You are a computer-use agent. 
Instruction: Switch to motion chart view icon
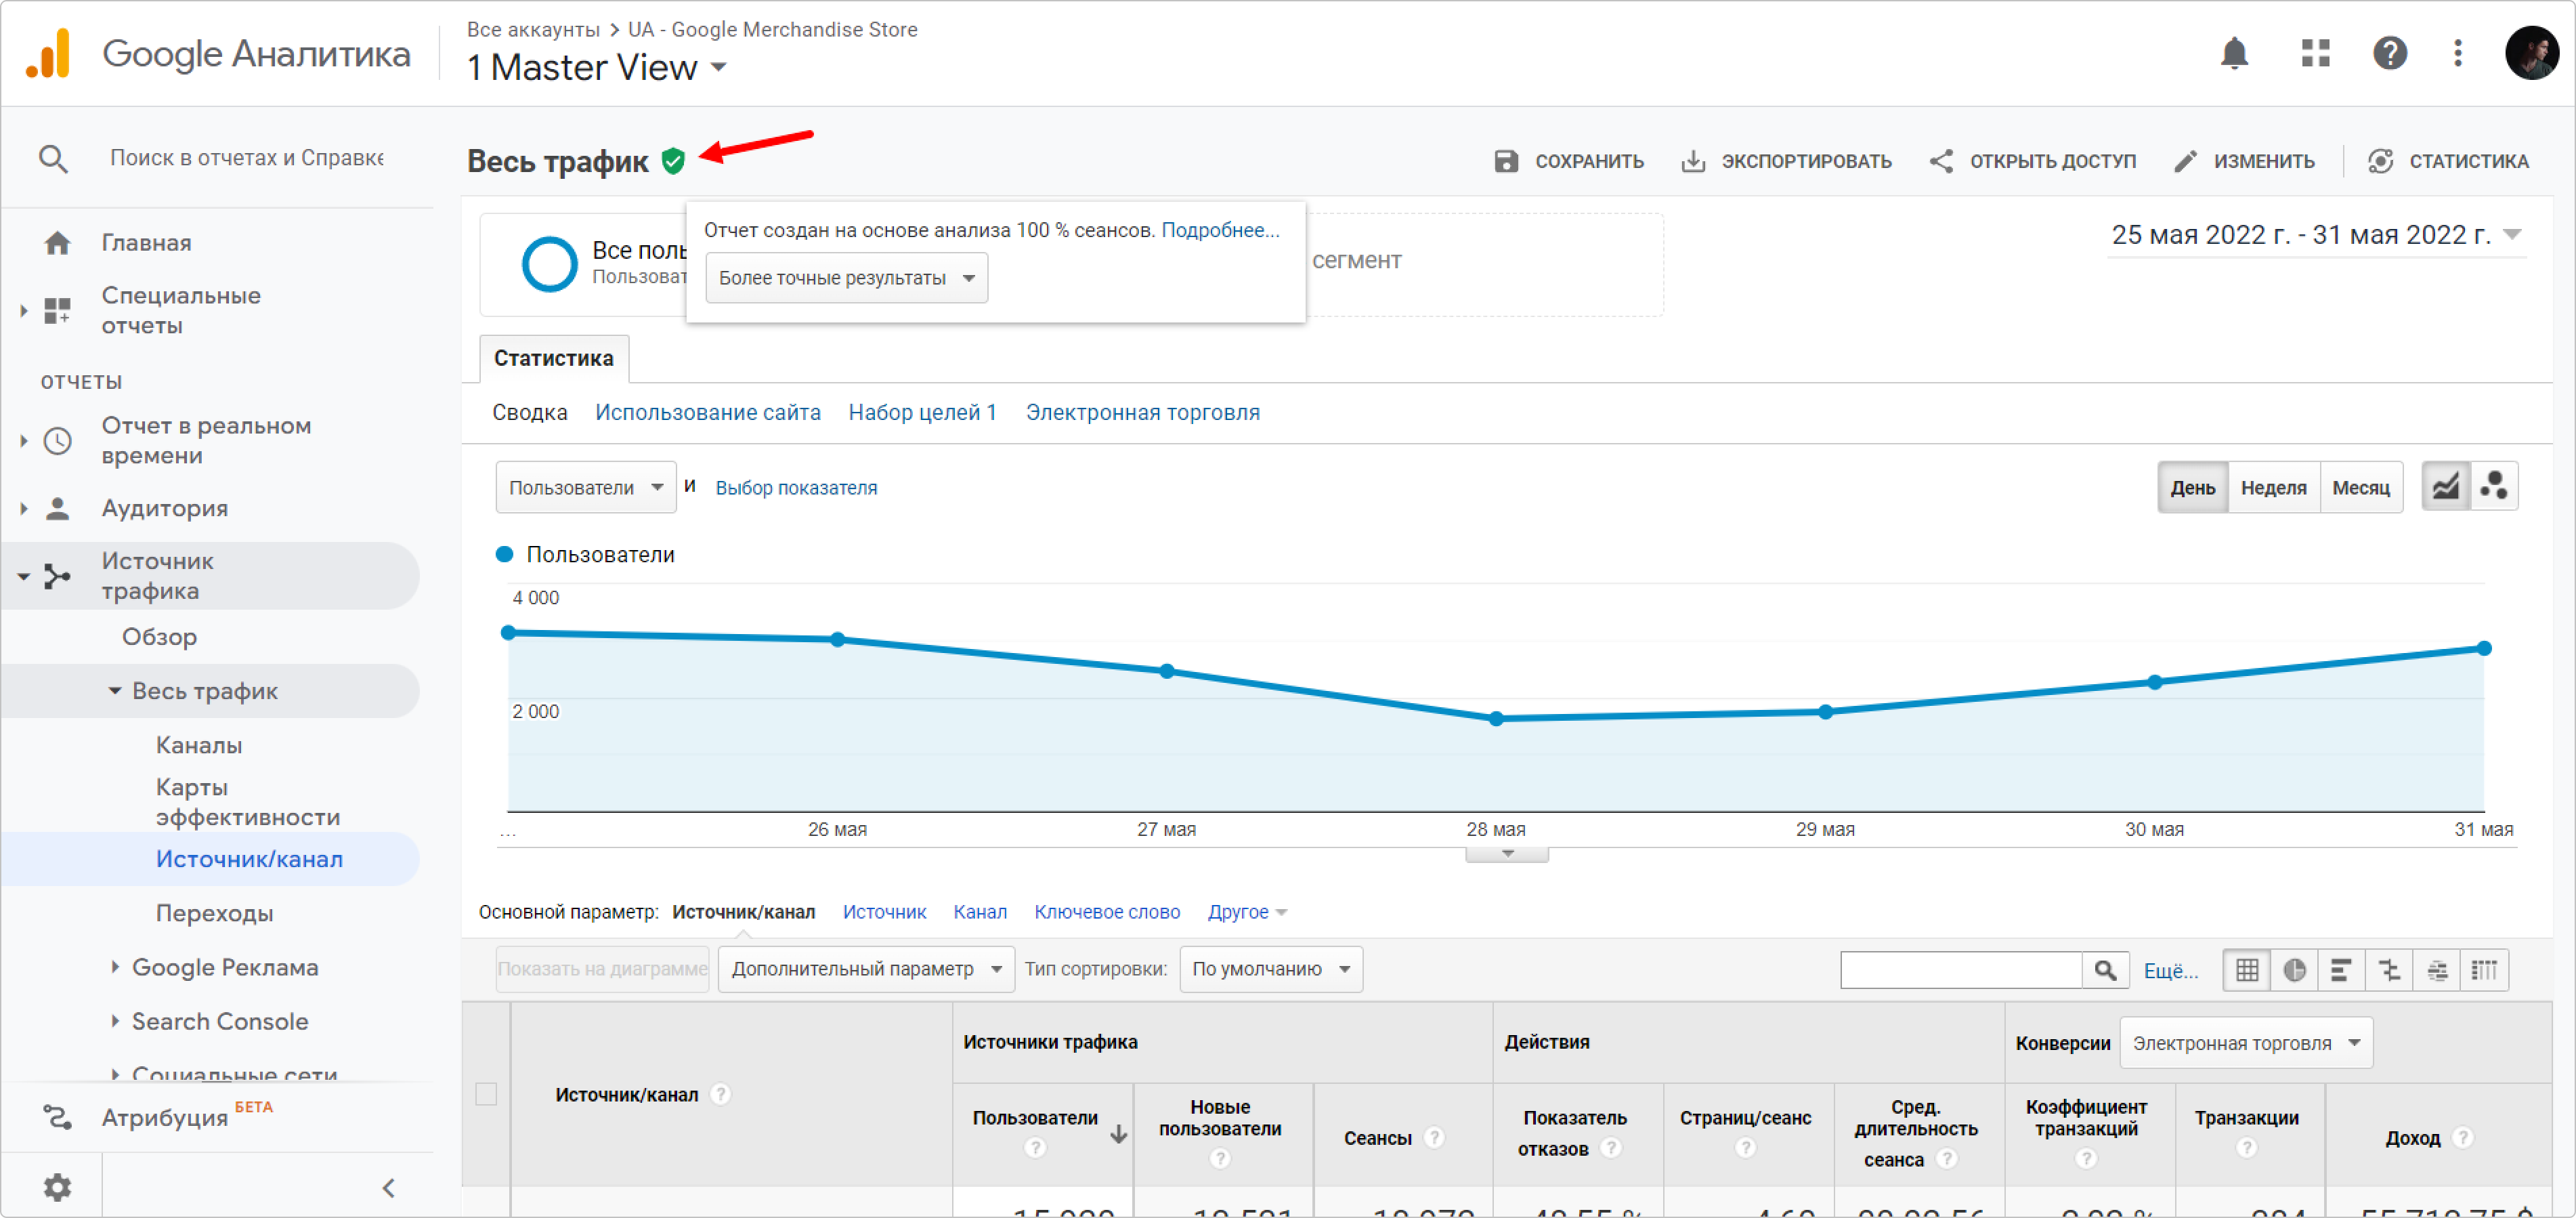tap(2494, 487)
